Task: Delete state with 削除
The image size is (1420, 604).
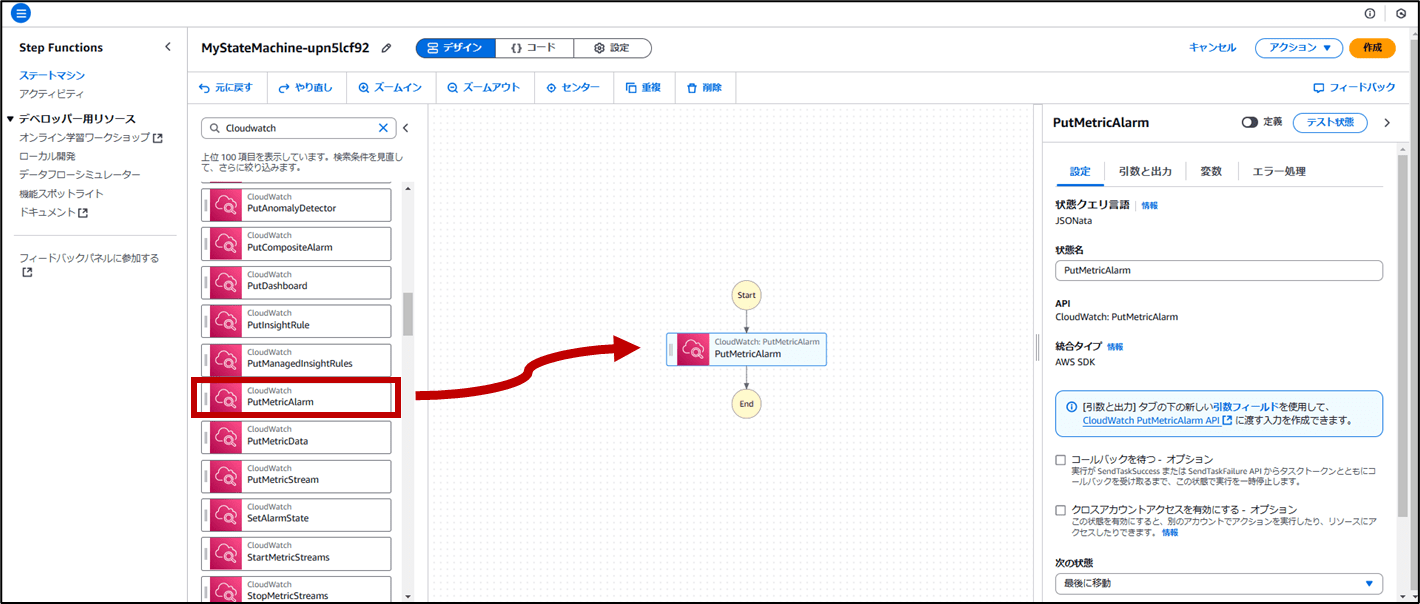Action: pos(704,88)
